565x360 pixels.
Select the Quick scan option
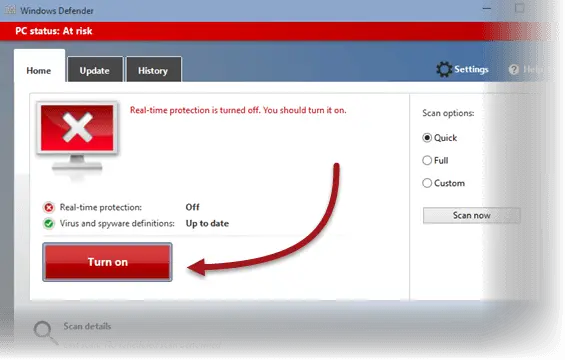click(x=427, y=138)
